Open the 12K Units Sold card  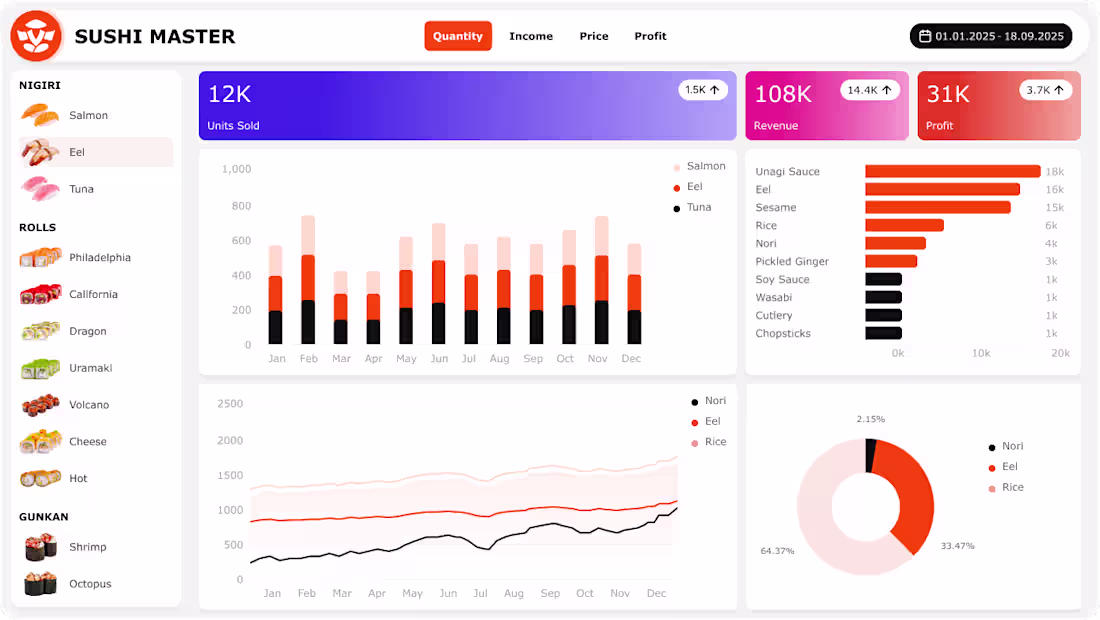(x=467, y=105)
